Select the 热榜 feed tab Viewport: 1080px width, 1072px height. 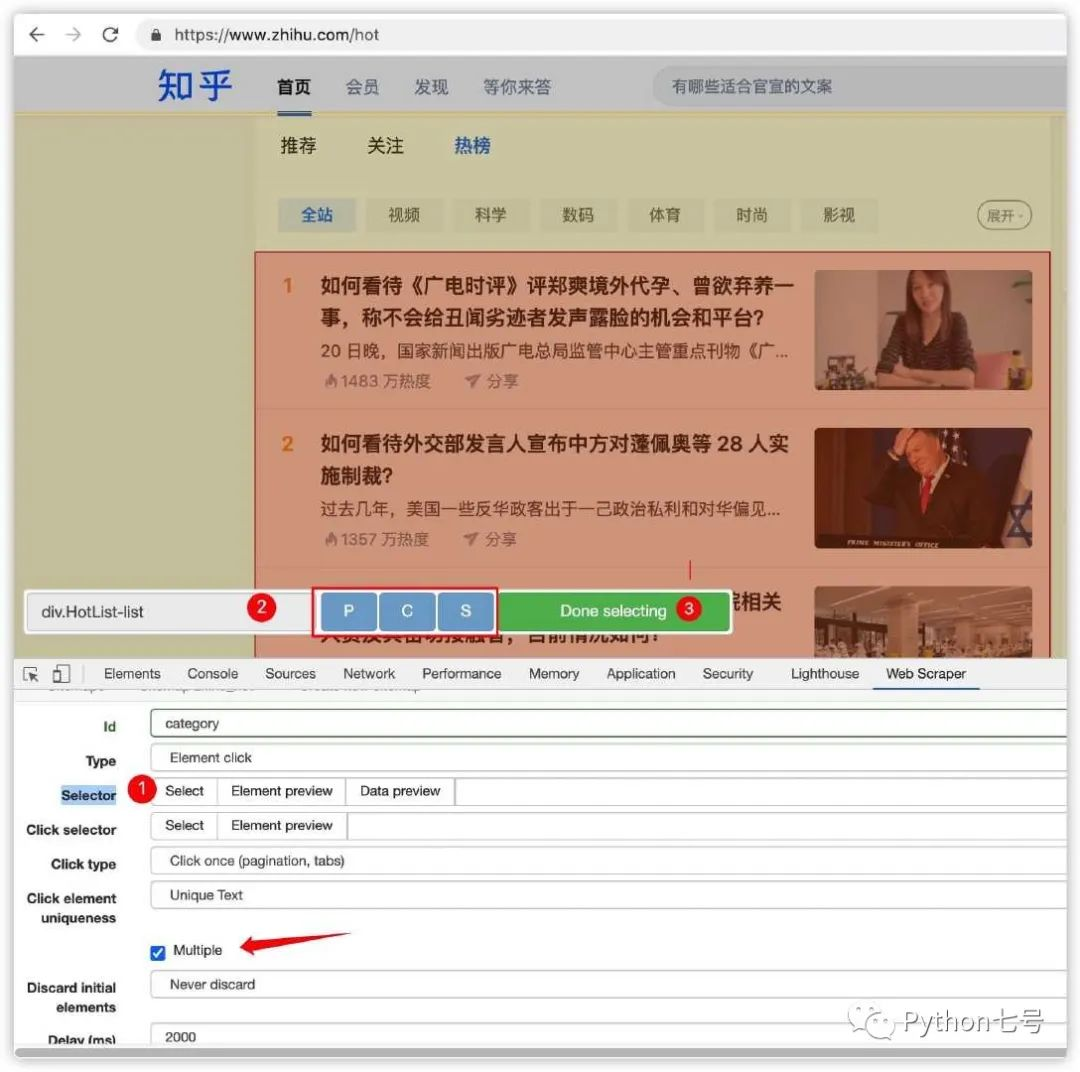click(472, 145)
